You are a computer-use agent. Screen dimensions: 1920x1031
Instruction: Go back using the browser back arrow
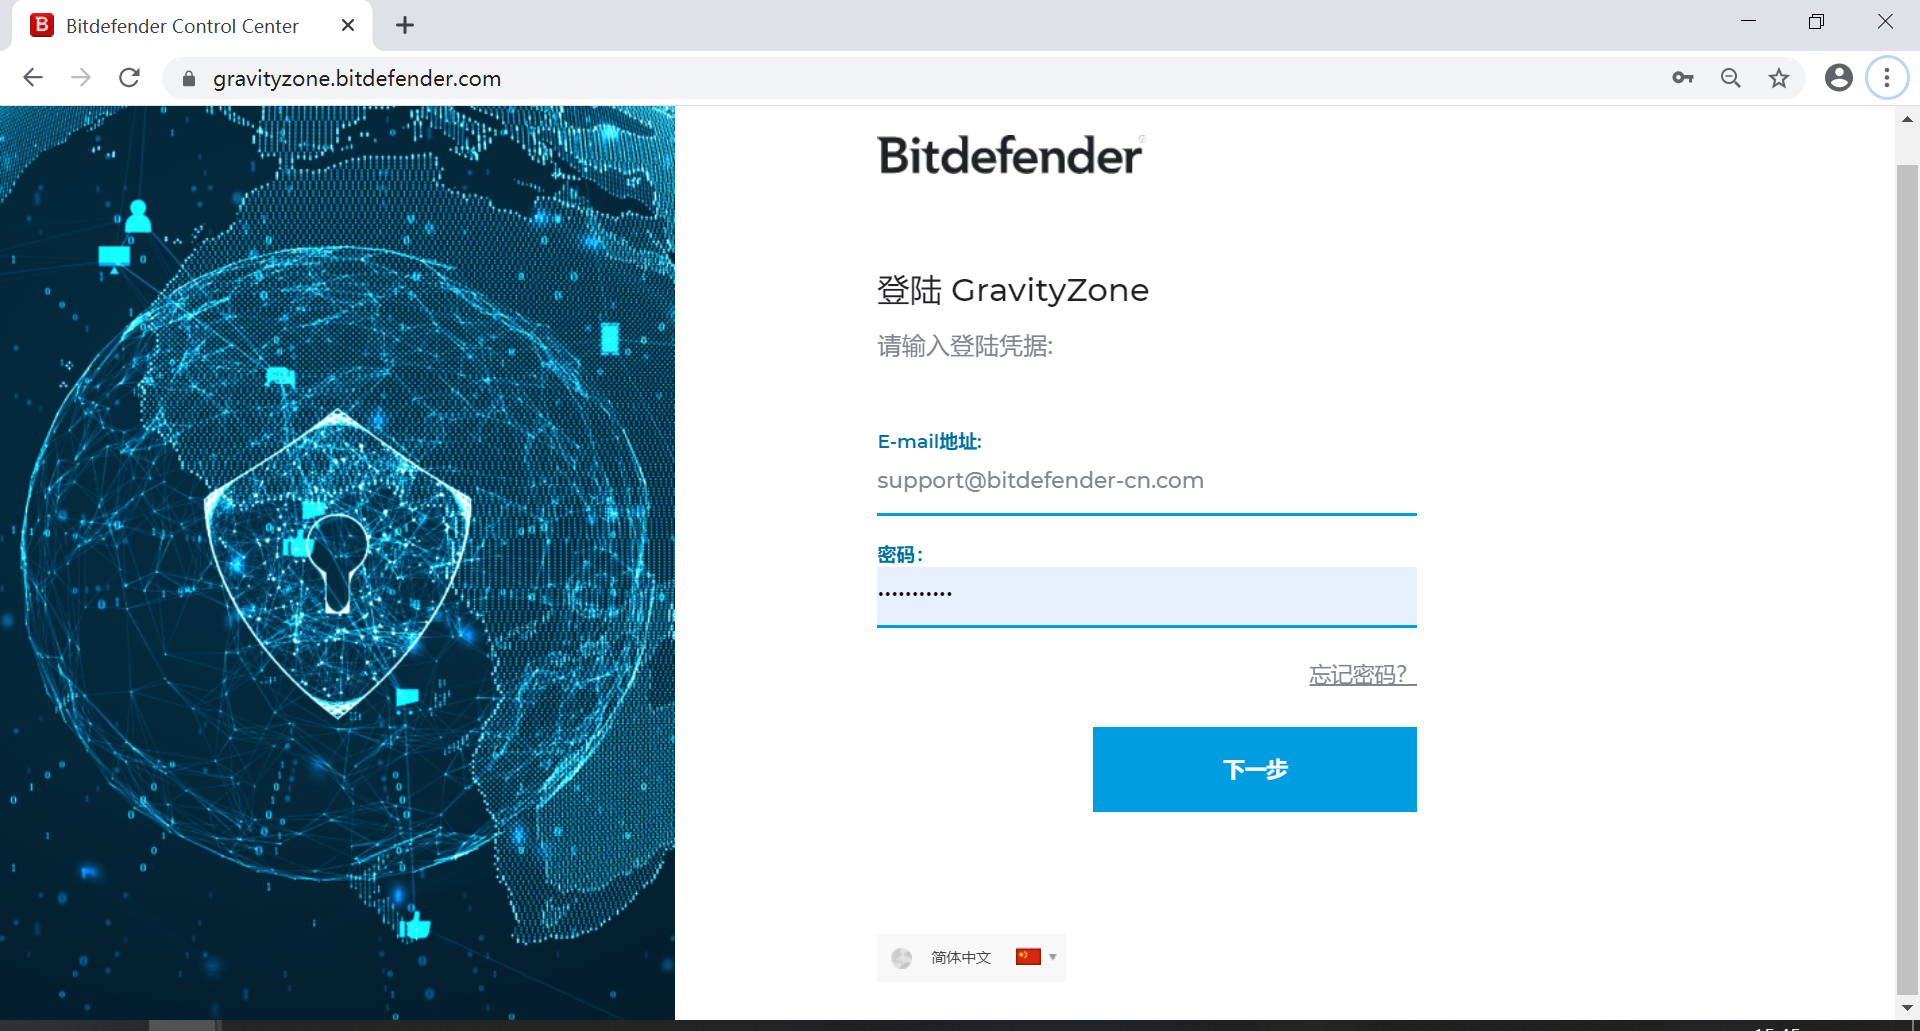[33, 78]
